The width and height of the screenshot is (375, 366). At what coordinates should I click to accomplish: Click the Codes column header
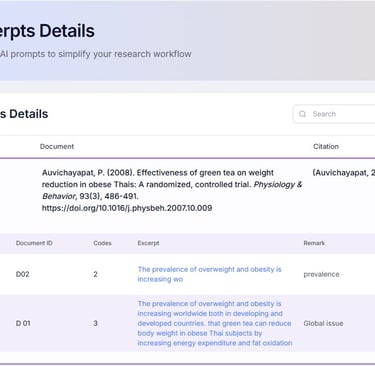102,243
